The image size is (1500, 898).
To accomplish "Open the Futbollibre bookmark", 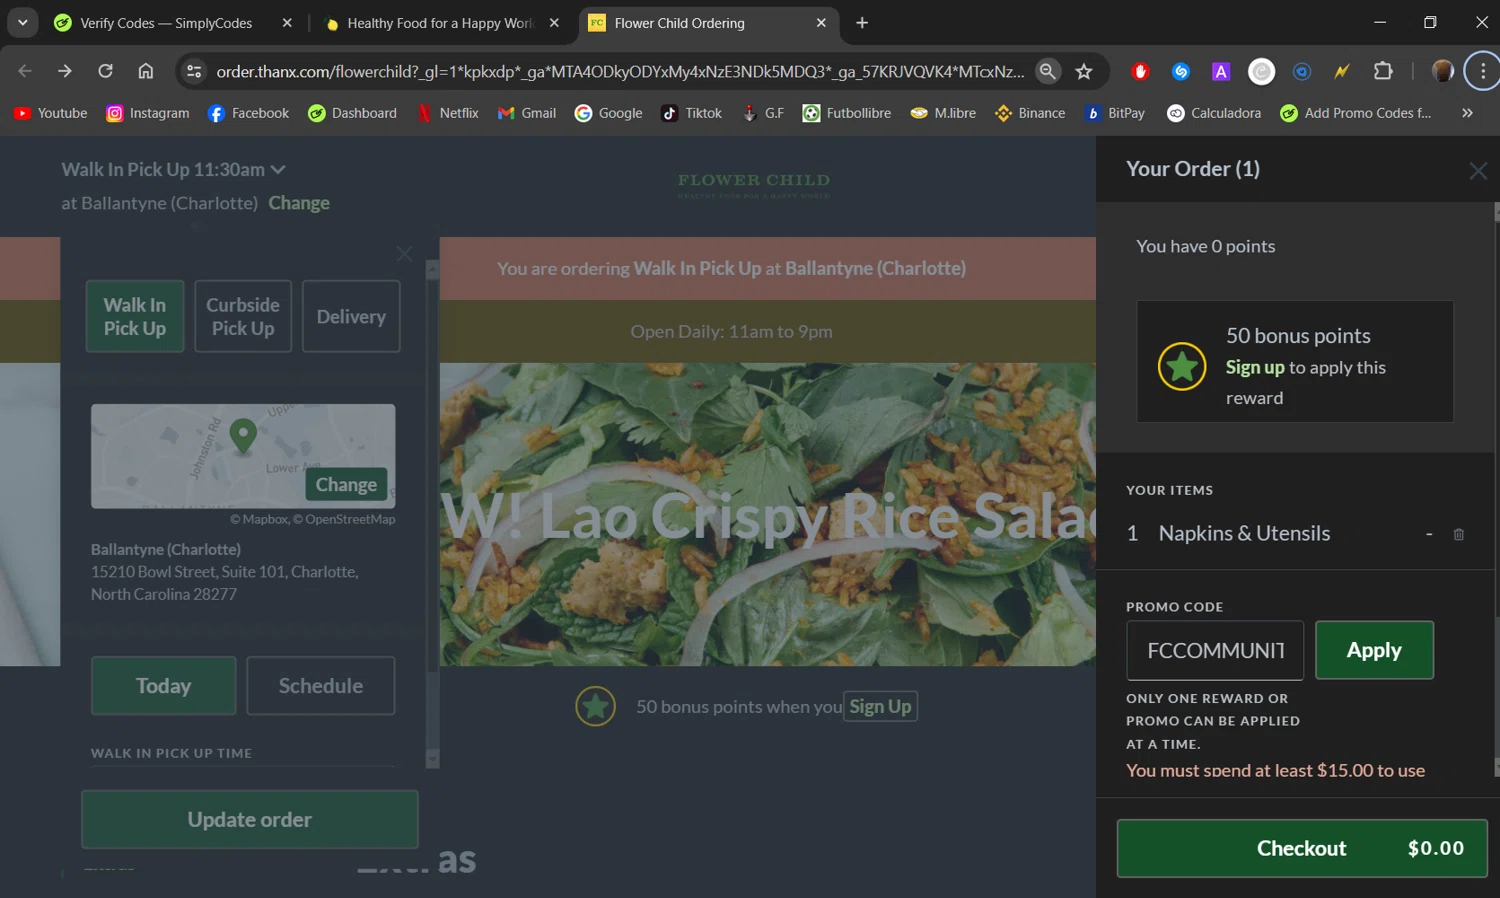I will point(846,113).
